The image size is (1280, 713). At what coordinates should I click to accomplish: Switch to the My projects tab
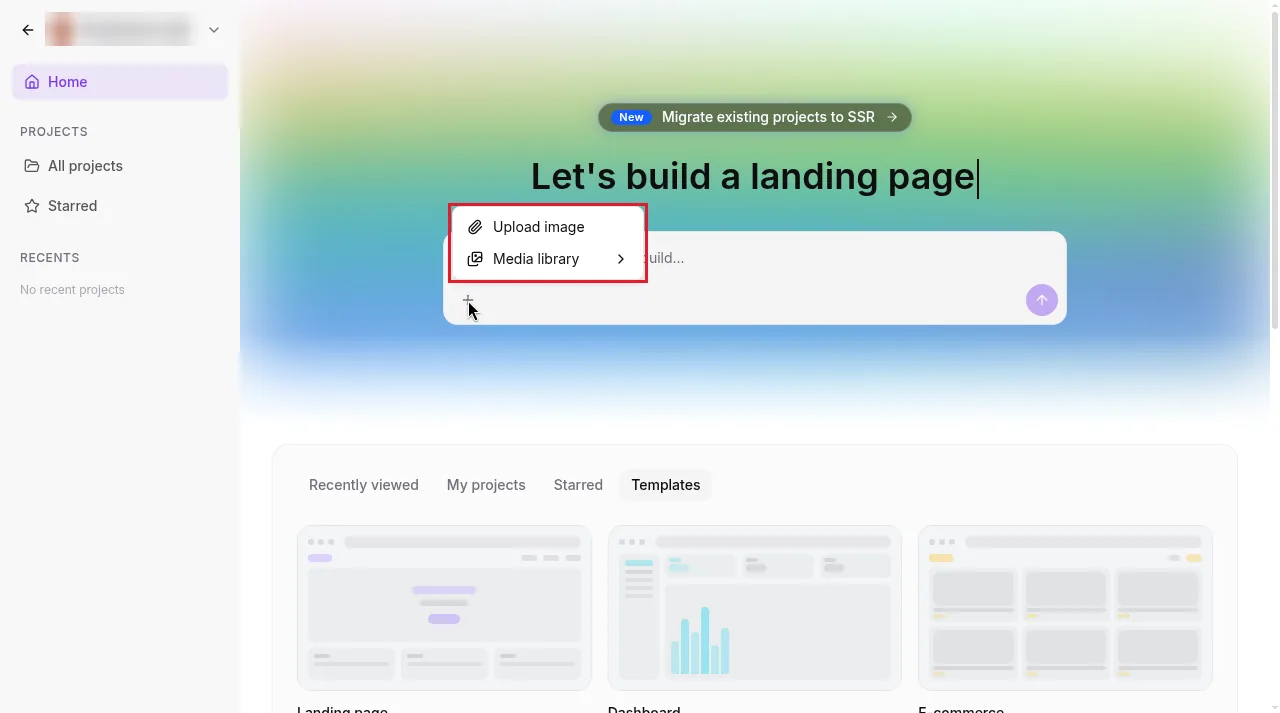(486, 485)
